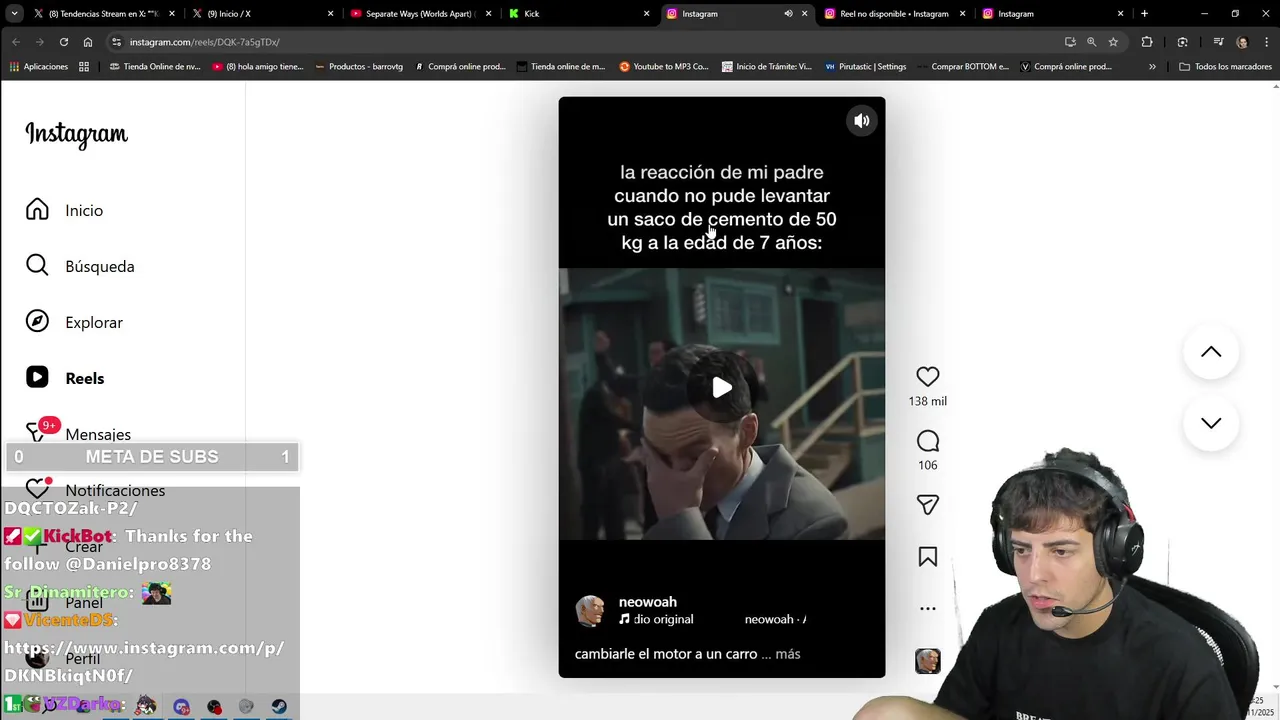Viewport: 1280px width, 720px height.
Task: Open Mensajes in Instagram sidebar
Action: pos(78,433)
